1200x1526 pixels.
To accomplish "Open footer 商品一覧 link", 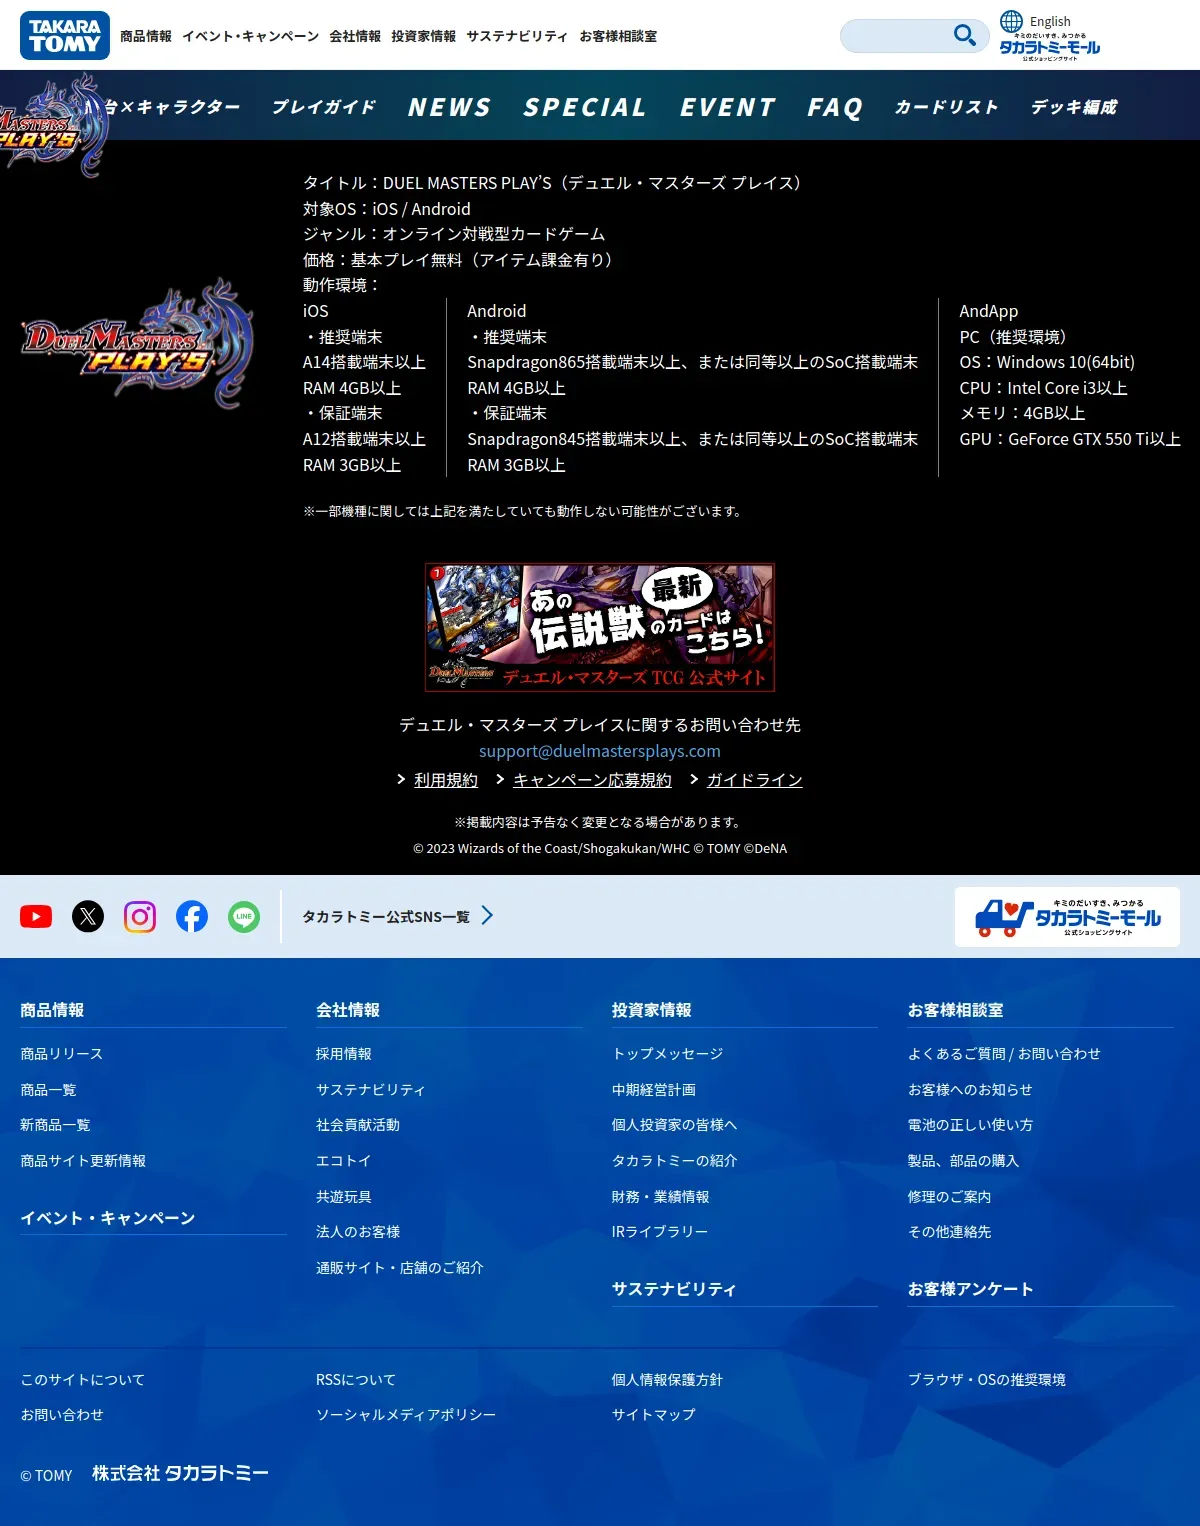I will pos(48,1090).
